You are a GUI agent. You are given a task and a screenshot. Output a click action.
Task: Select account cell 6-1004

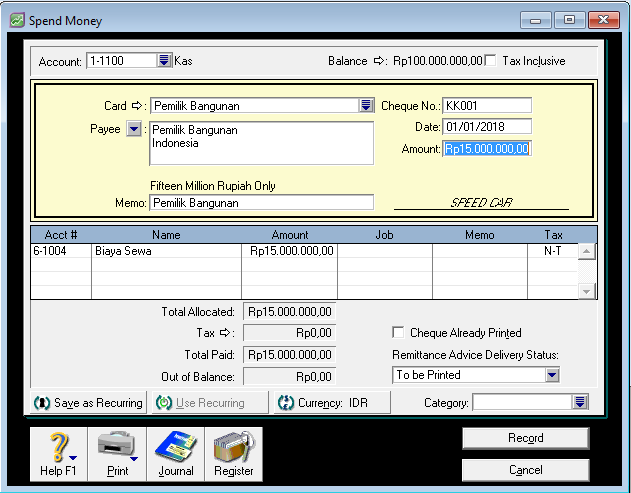tap(61, 251)
